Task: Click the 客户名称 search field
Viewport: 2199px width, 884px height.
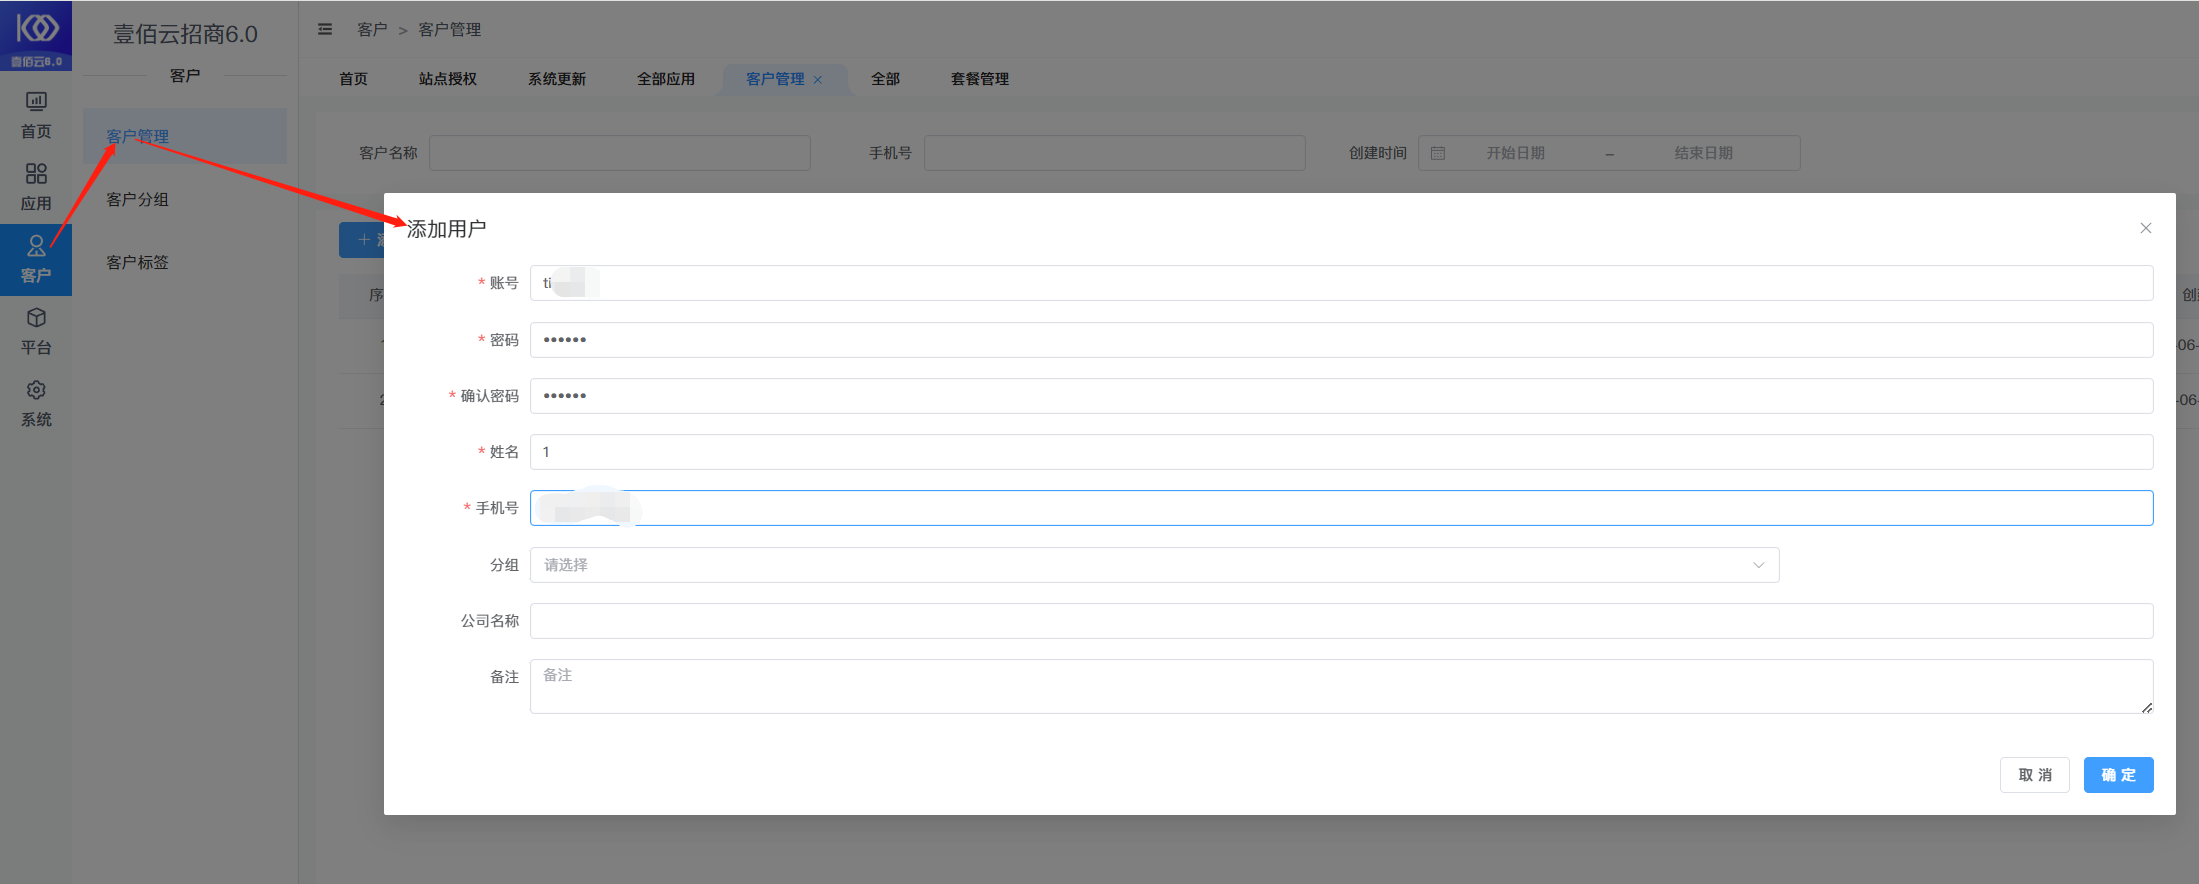Action: pyautogui.click(x=620, y=153)
